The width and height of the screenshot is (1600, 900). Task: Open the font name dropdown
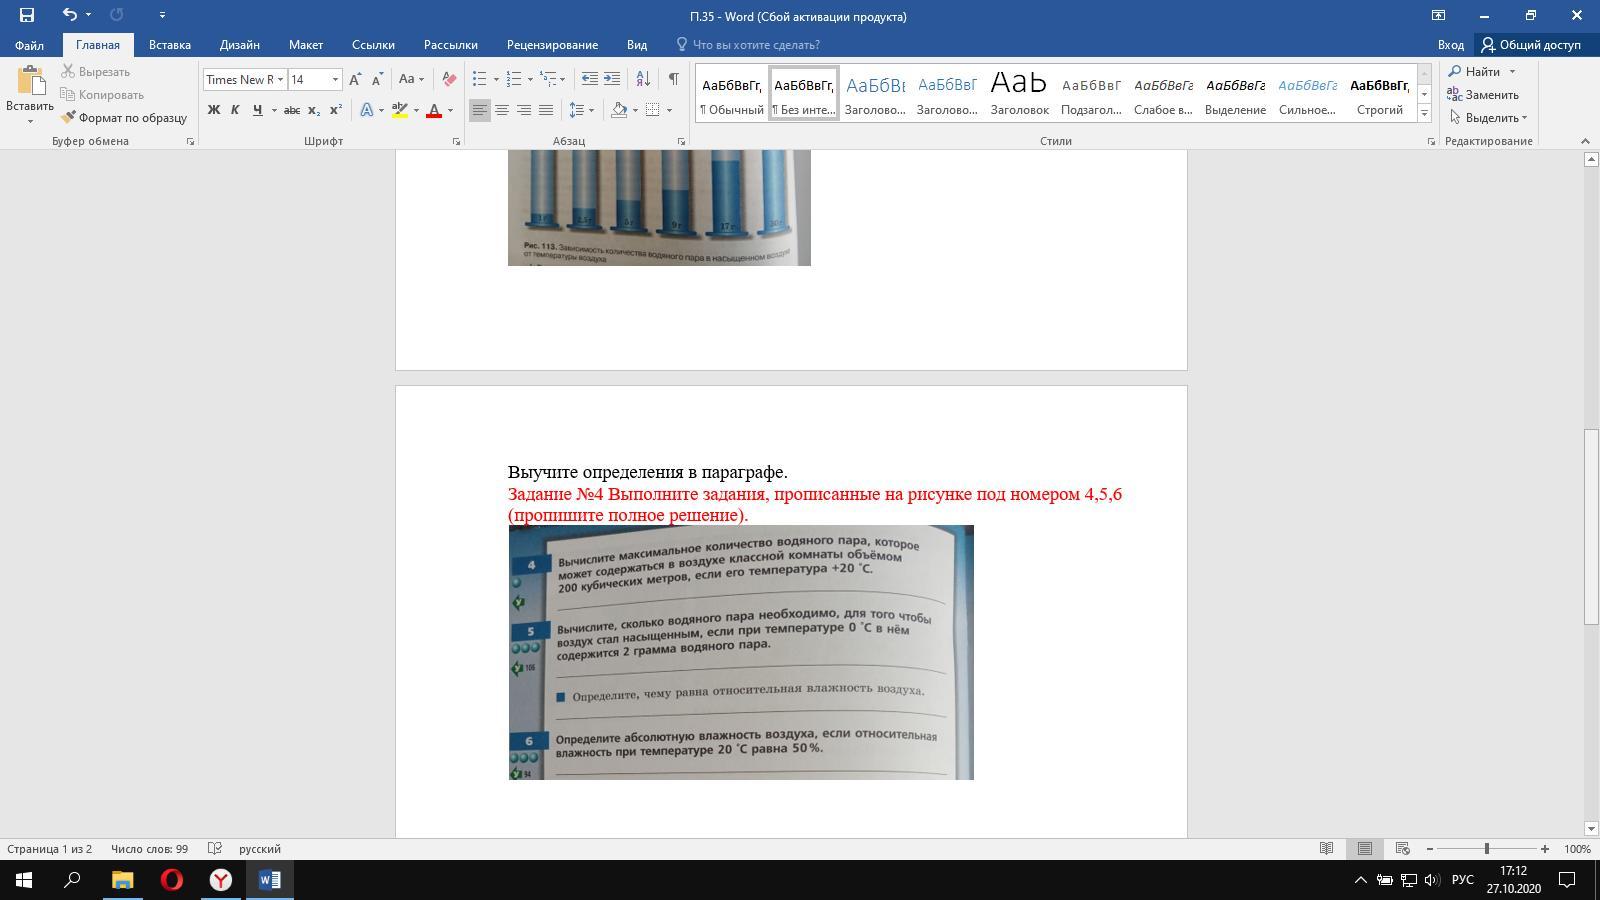pos(280,79)
